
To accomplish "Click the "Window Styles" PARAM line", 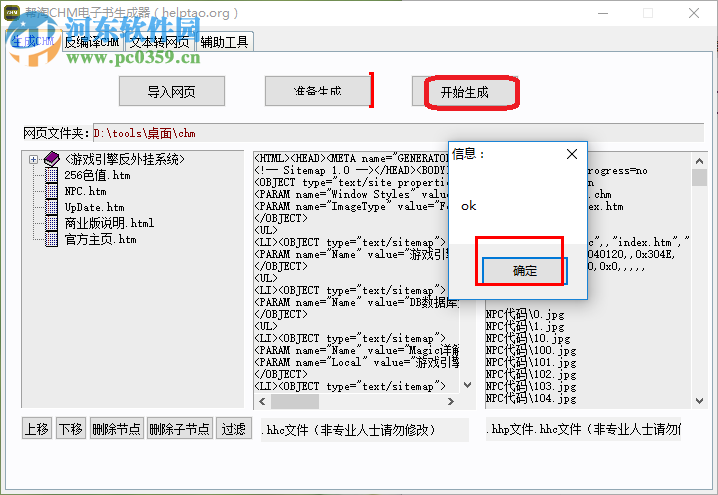I will click(x=351, y=194).
